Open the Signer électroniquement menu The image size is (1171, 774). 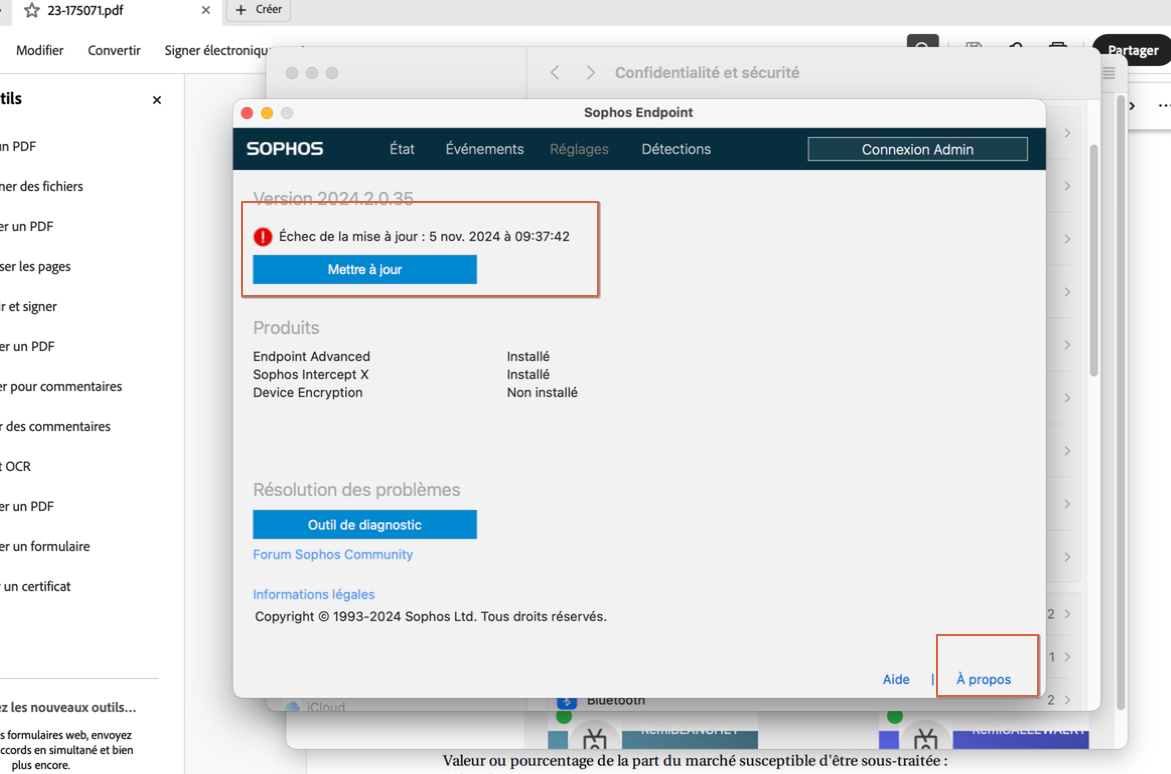(x=216, y=50)
